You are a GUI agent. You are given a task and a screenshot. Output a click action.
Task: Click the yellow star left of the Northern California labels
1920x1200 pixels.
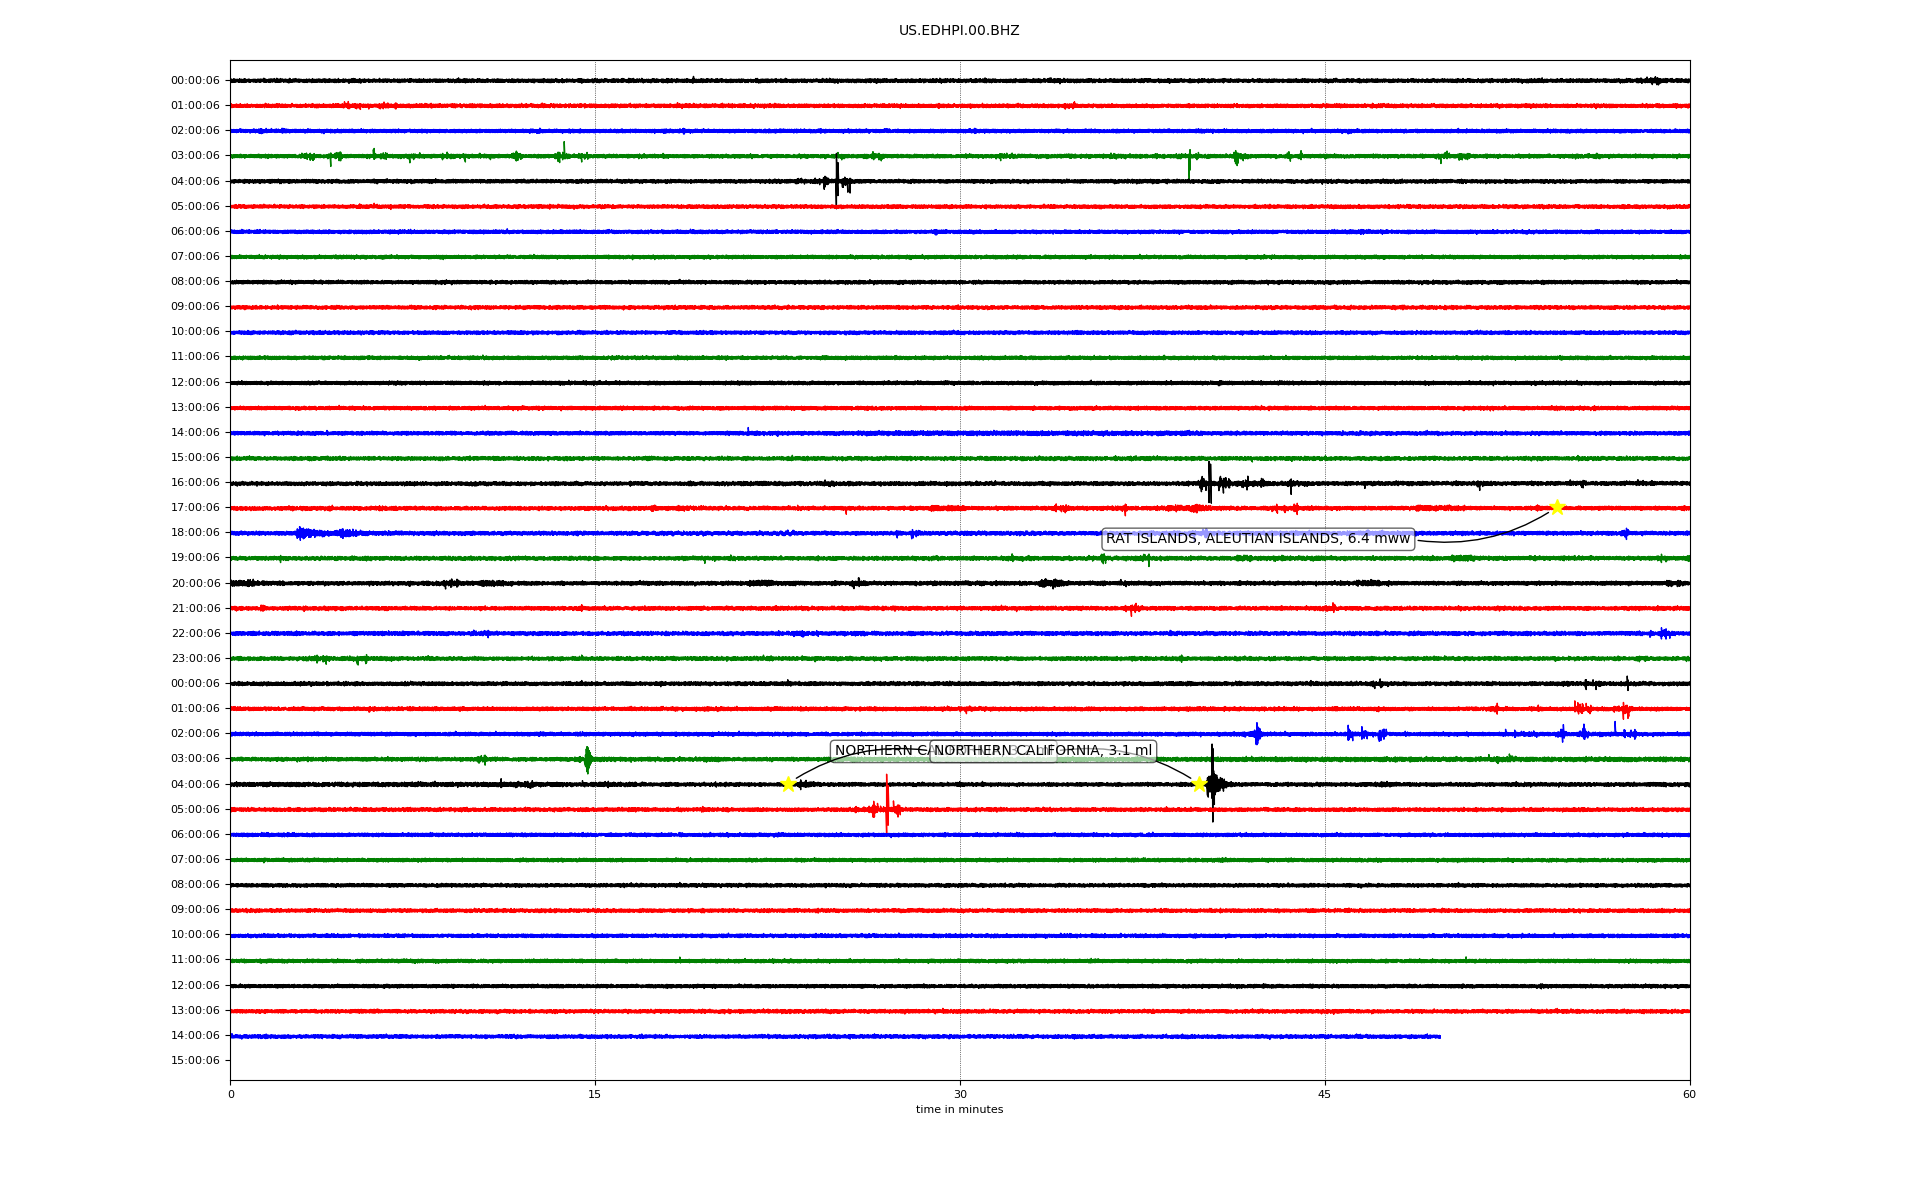point(788,784)
